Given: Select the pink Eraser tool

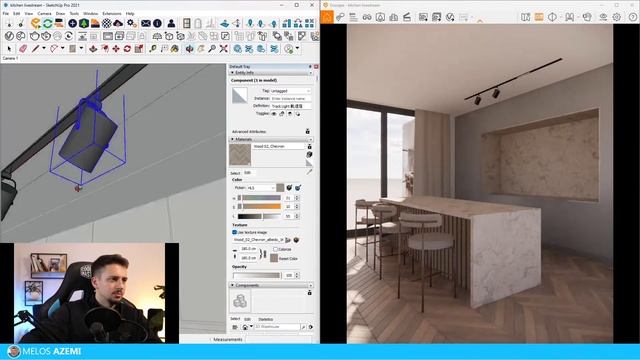Looking at the screenshot, I should point(23,49).
